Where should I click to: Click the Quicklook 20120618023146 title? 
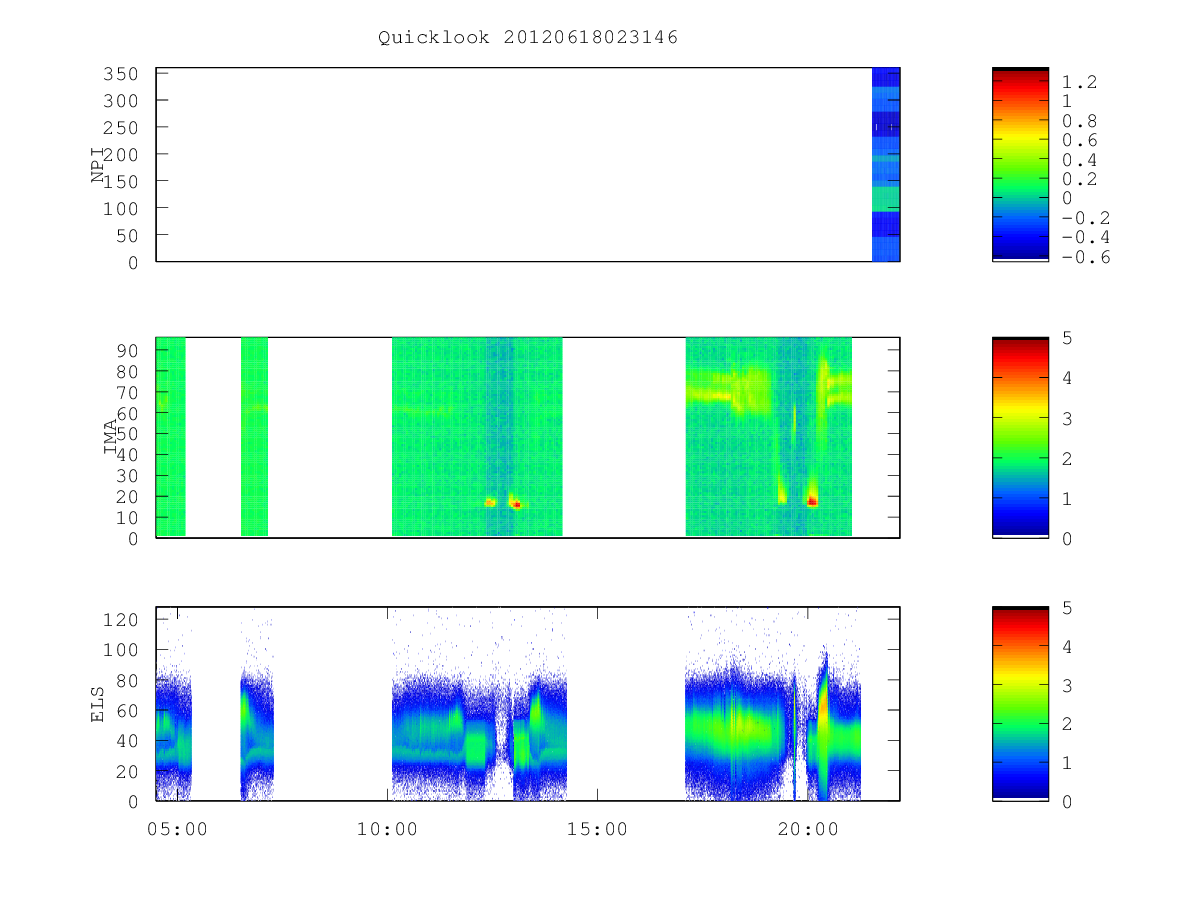(x=528, y=38)
